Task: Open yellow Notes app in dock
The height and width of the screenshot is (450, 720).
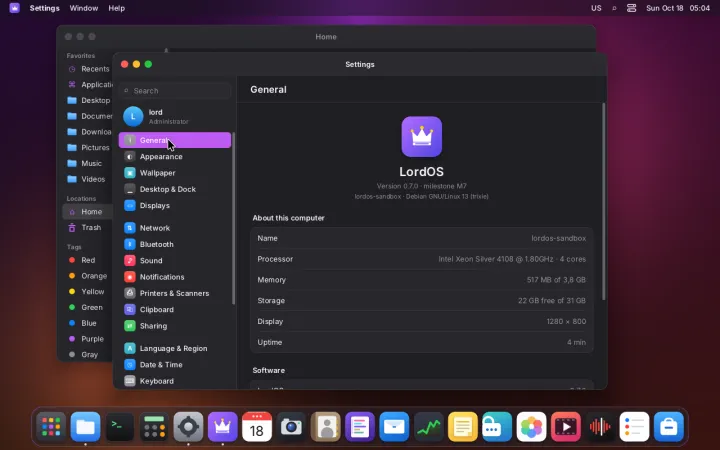Action: (462, 427)
